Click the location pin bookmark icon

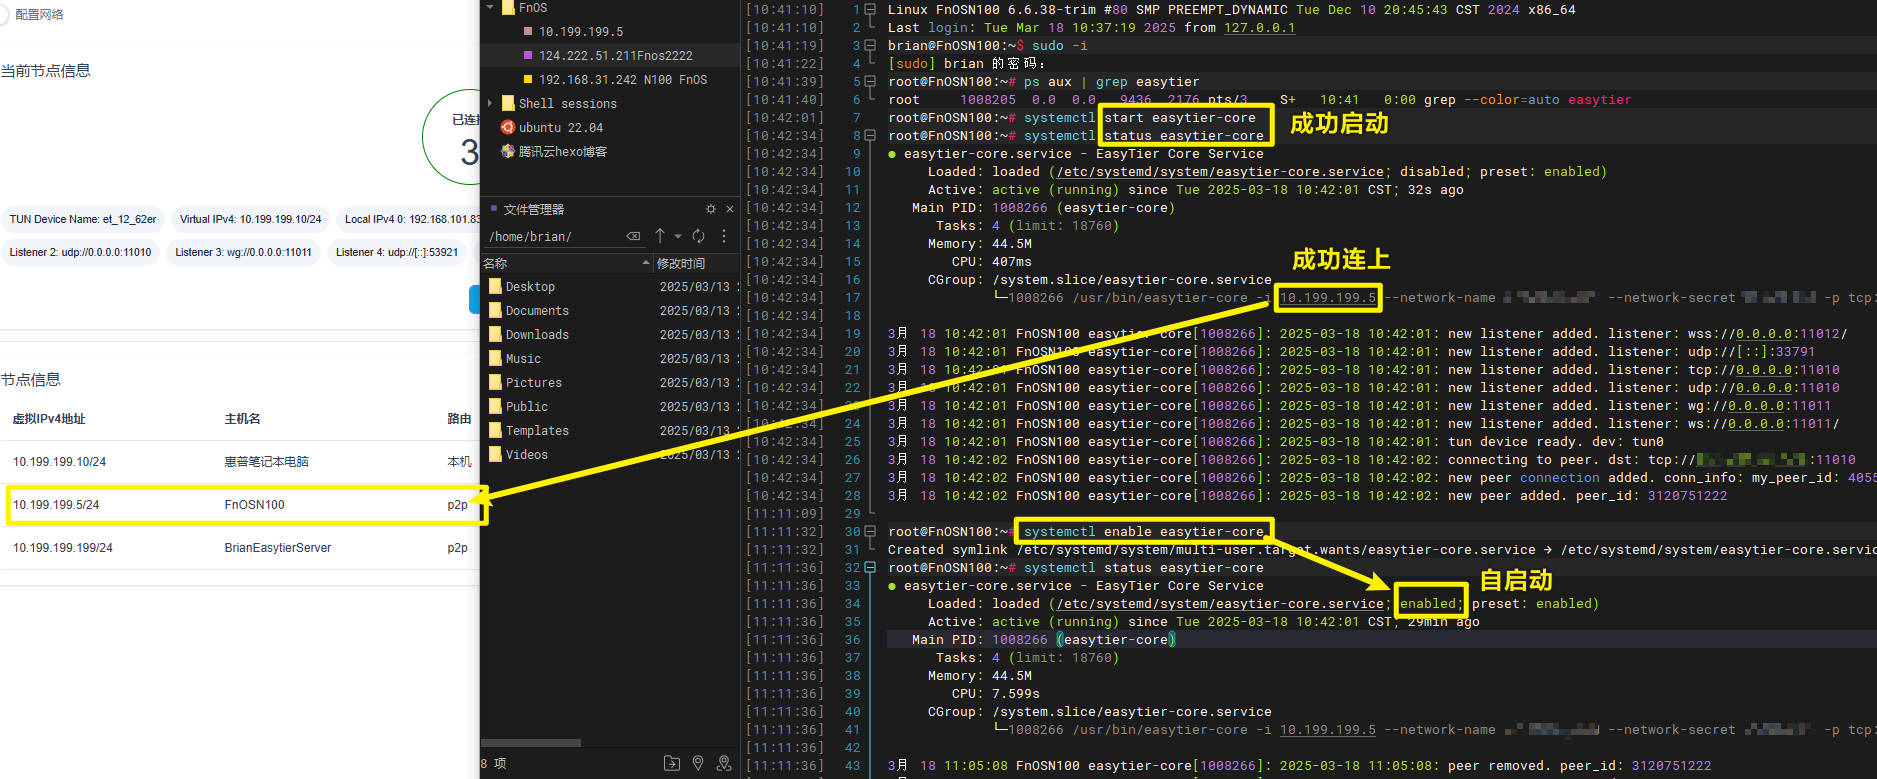[698, 763]
